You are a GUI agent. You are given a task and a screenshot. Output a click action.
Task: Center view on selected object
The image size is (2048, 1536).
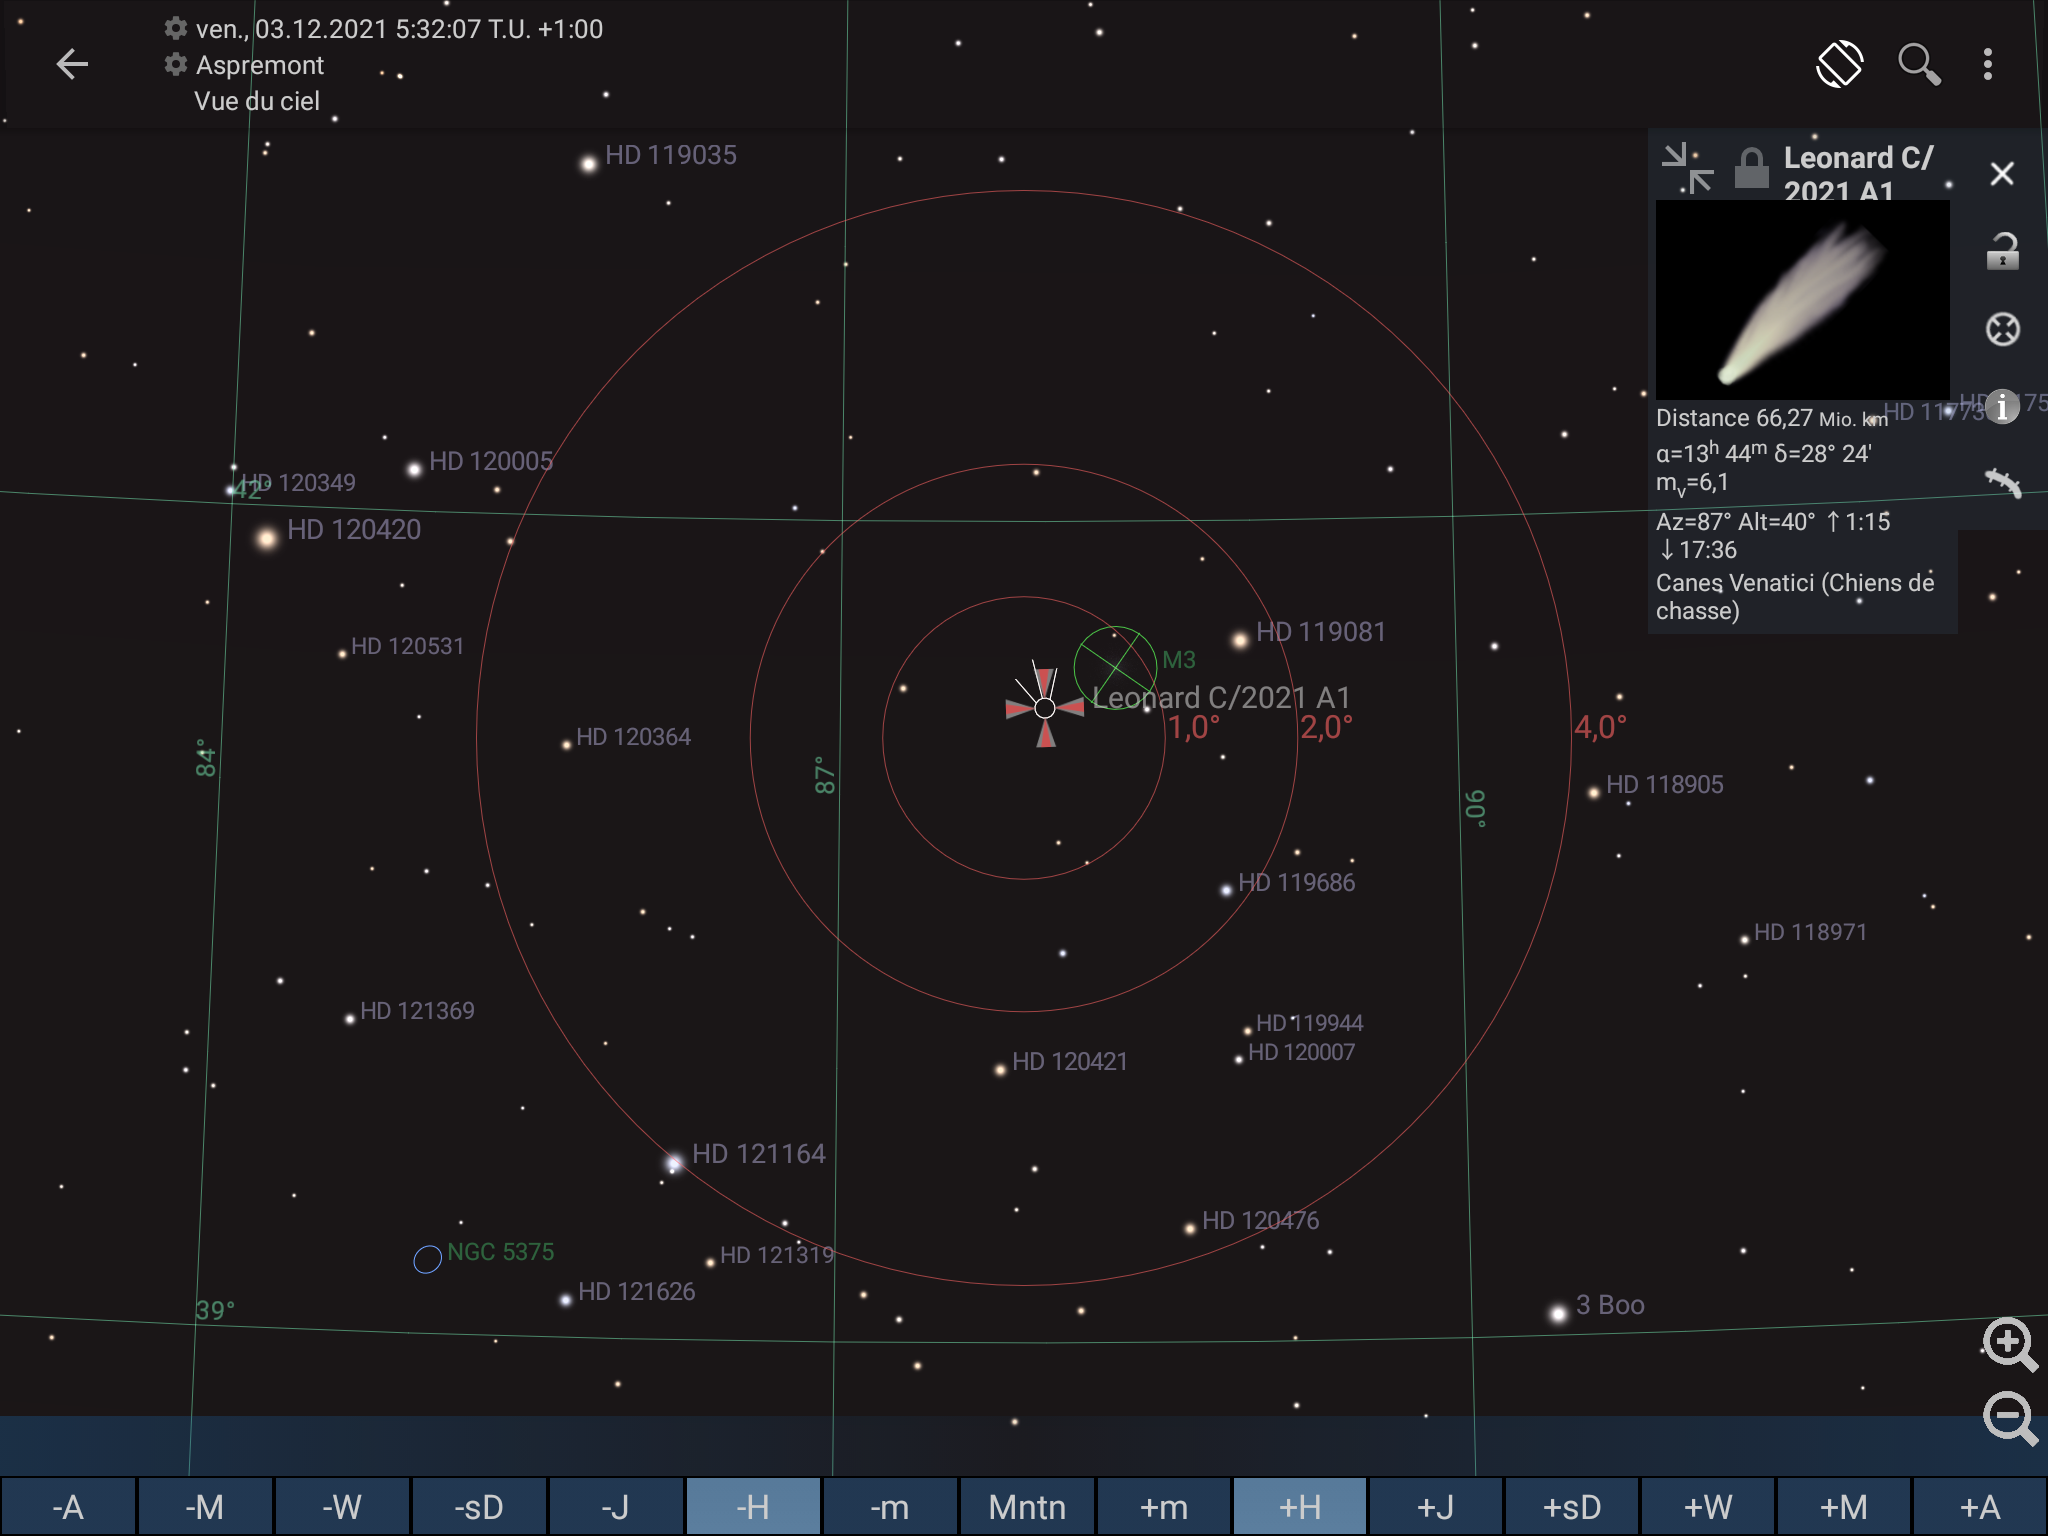[2002, 330]
